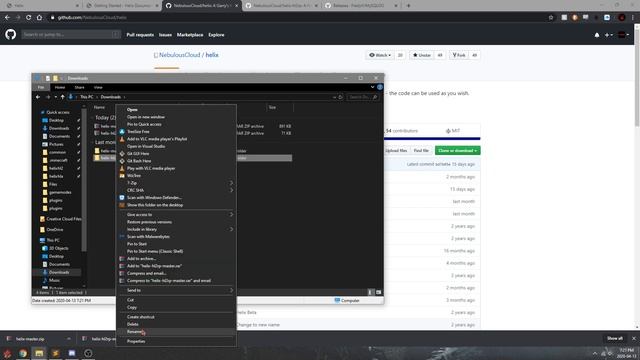Select Pin to Quick access

pyautogui.click(x=144, y=124)
